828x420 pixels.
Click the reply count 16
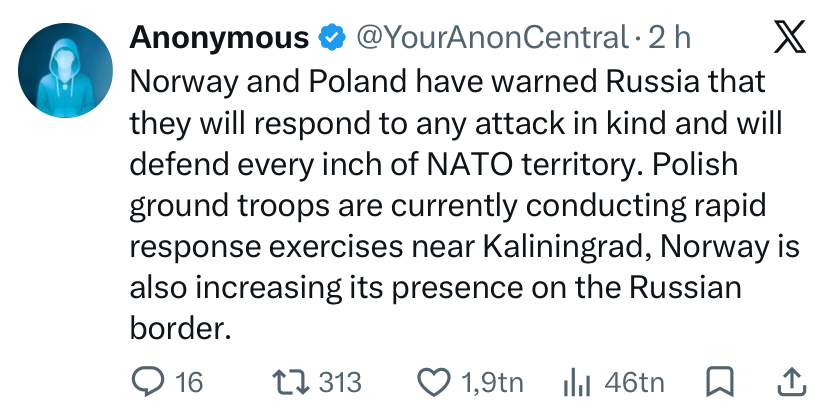[189, 382]
